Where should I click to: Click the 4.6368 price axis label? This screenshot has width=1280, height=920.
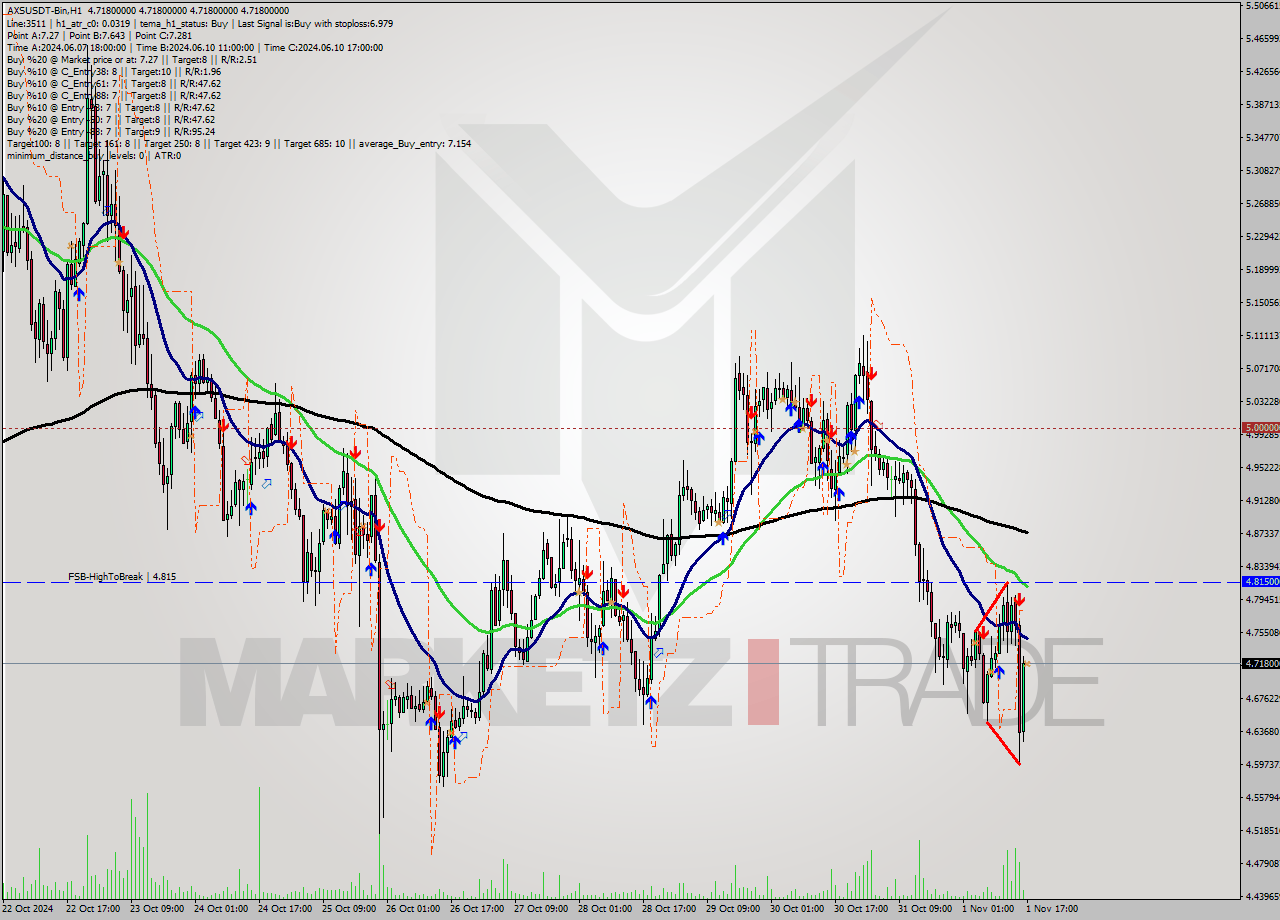pos(1262,731)
